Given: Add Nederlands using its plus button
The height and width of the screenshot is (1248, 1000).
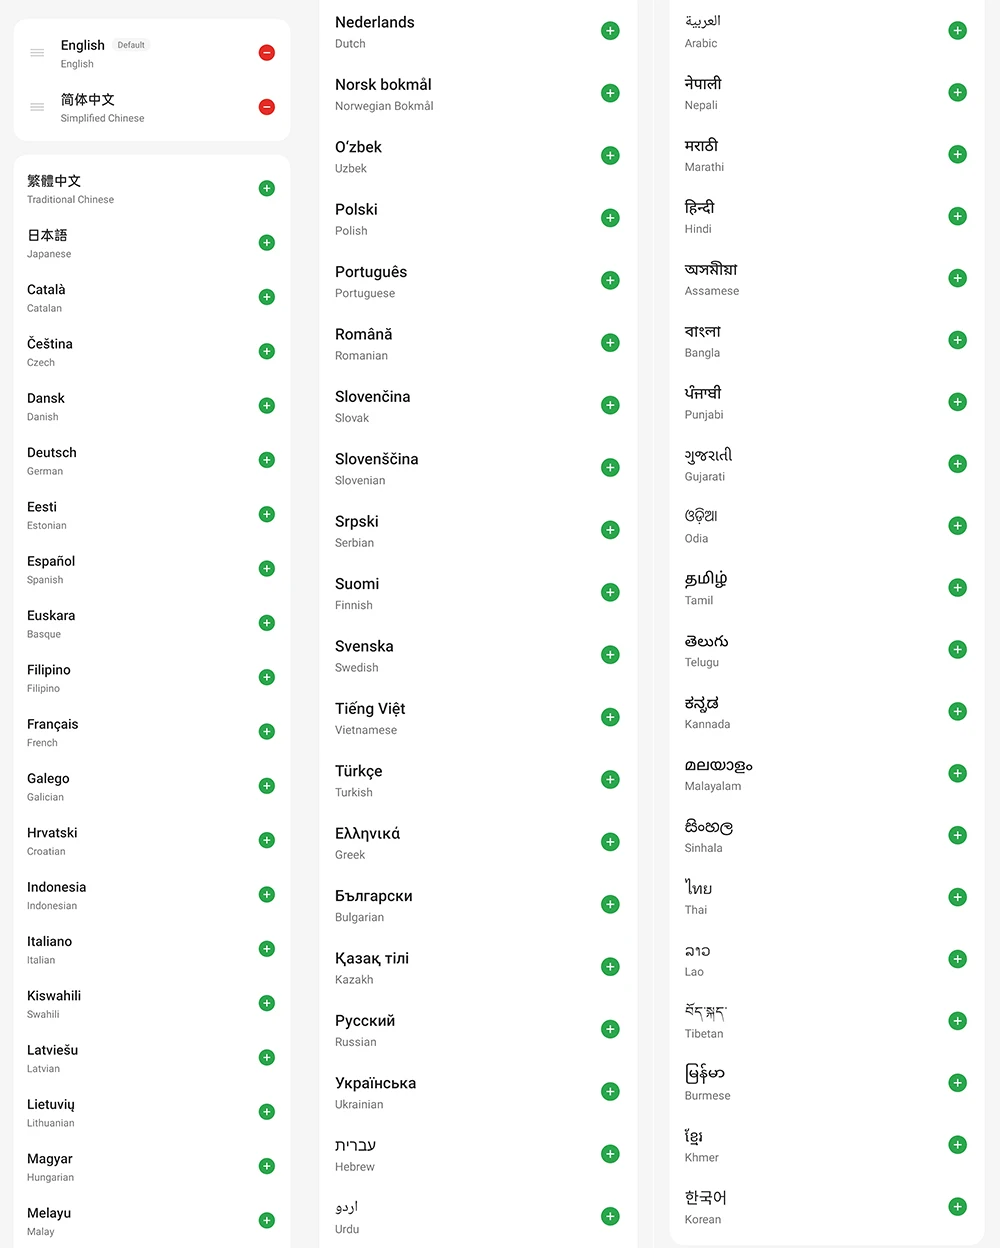Looking at the screenshot, I should click(x=610, y=31).
